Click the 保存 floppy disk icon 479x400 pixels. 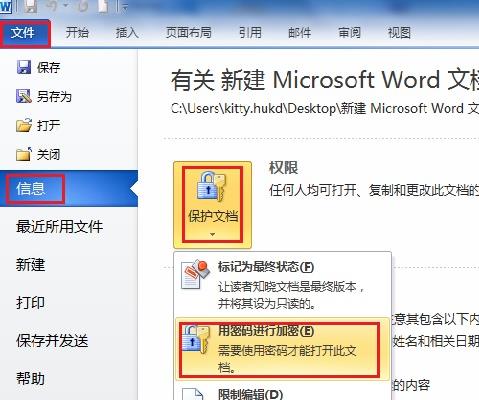pyautogui.click(x=24, y=67)
